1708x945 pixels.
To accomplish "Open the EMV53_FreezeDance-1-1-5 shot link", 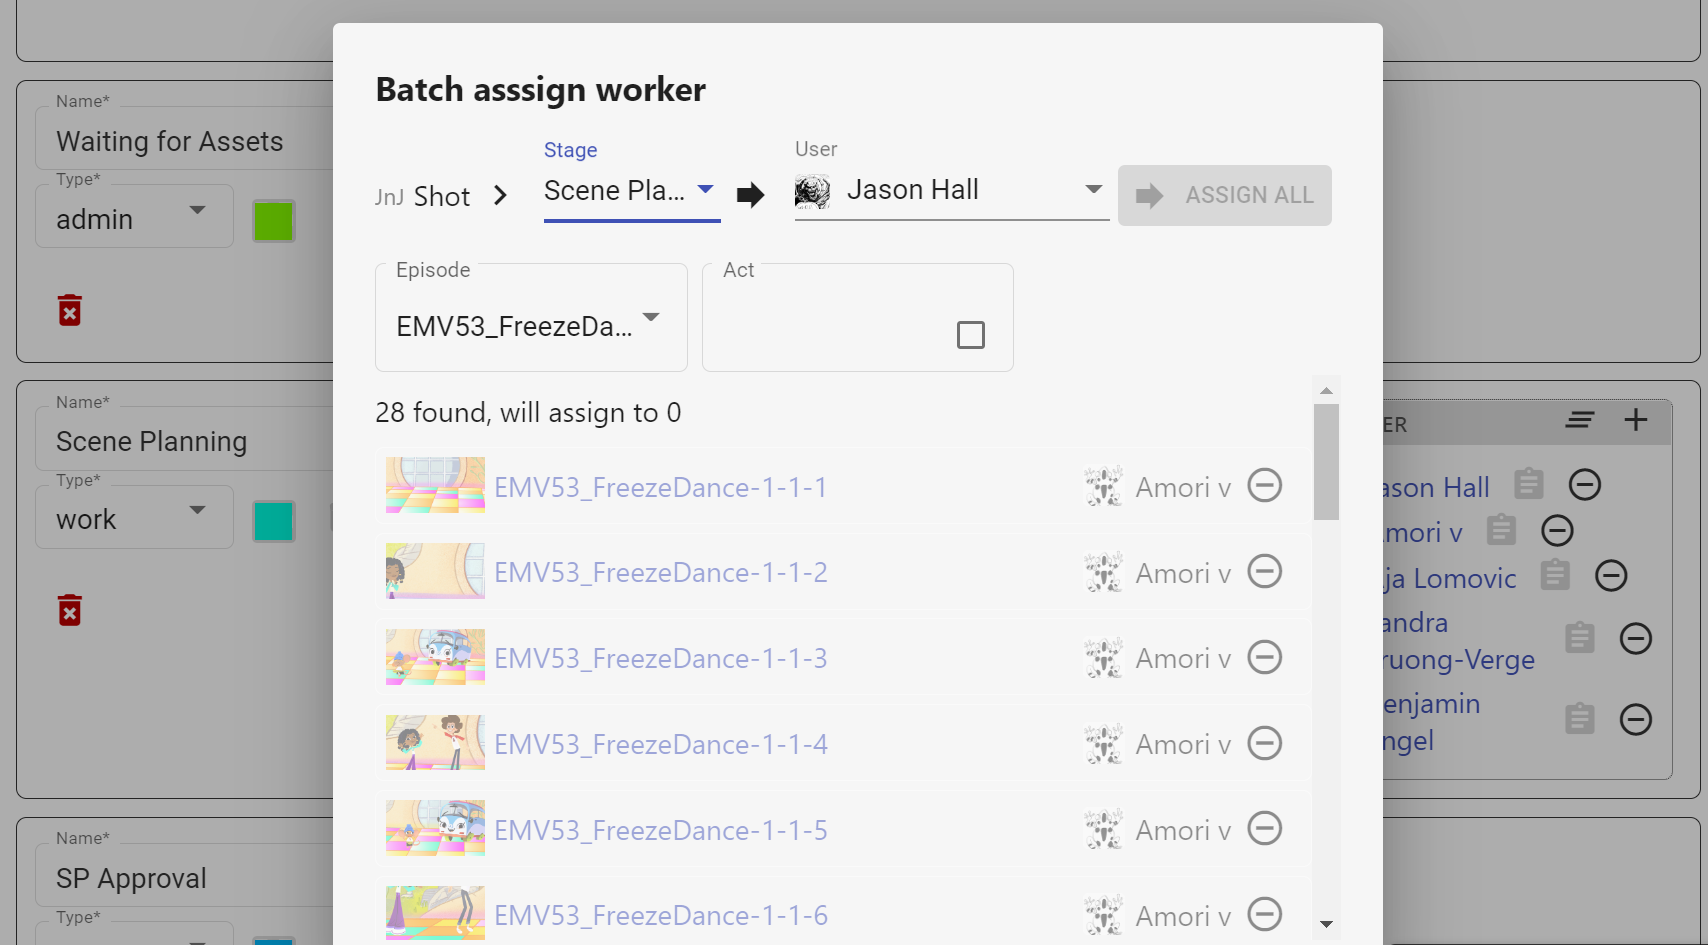I will pyautogui.click(x=660, y=831).
